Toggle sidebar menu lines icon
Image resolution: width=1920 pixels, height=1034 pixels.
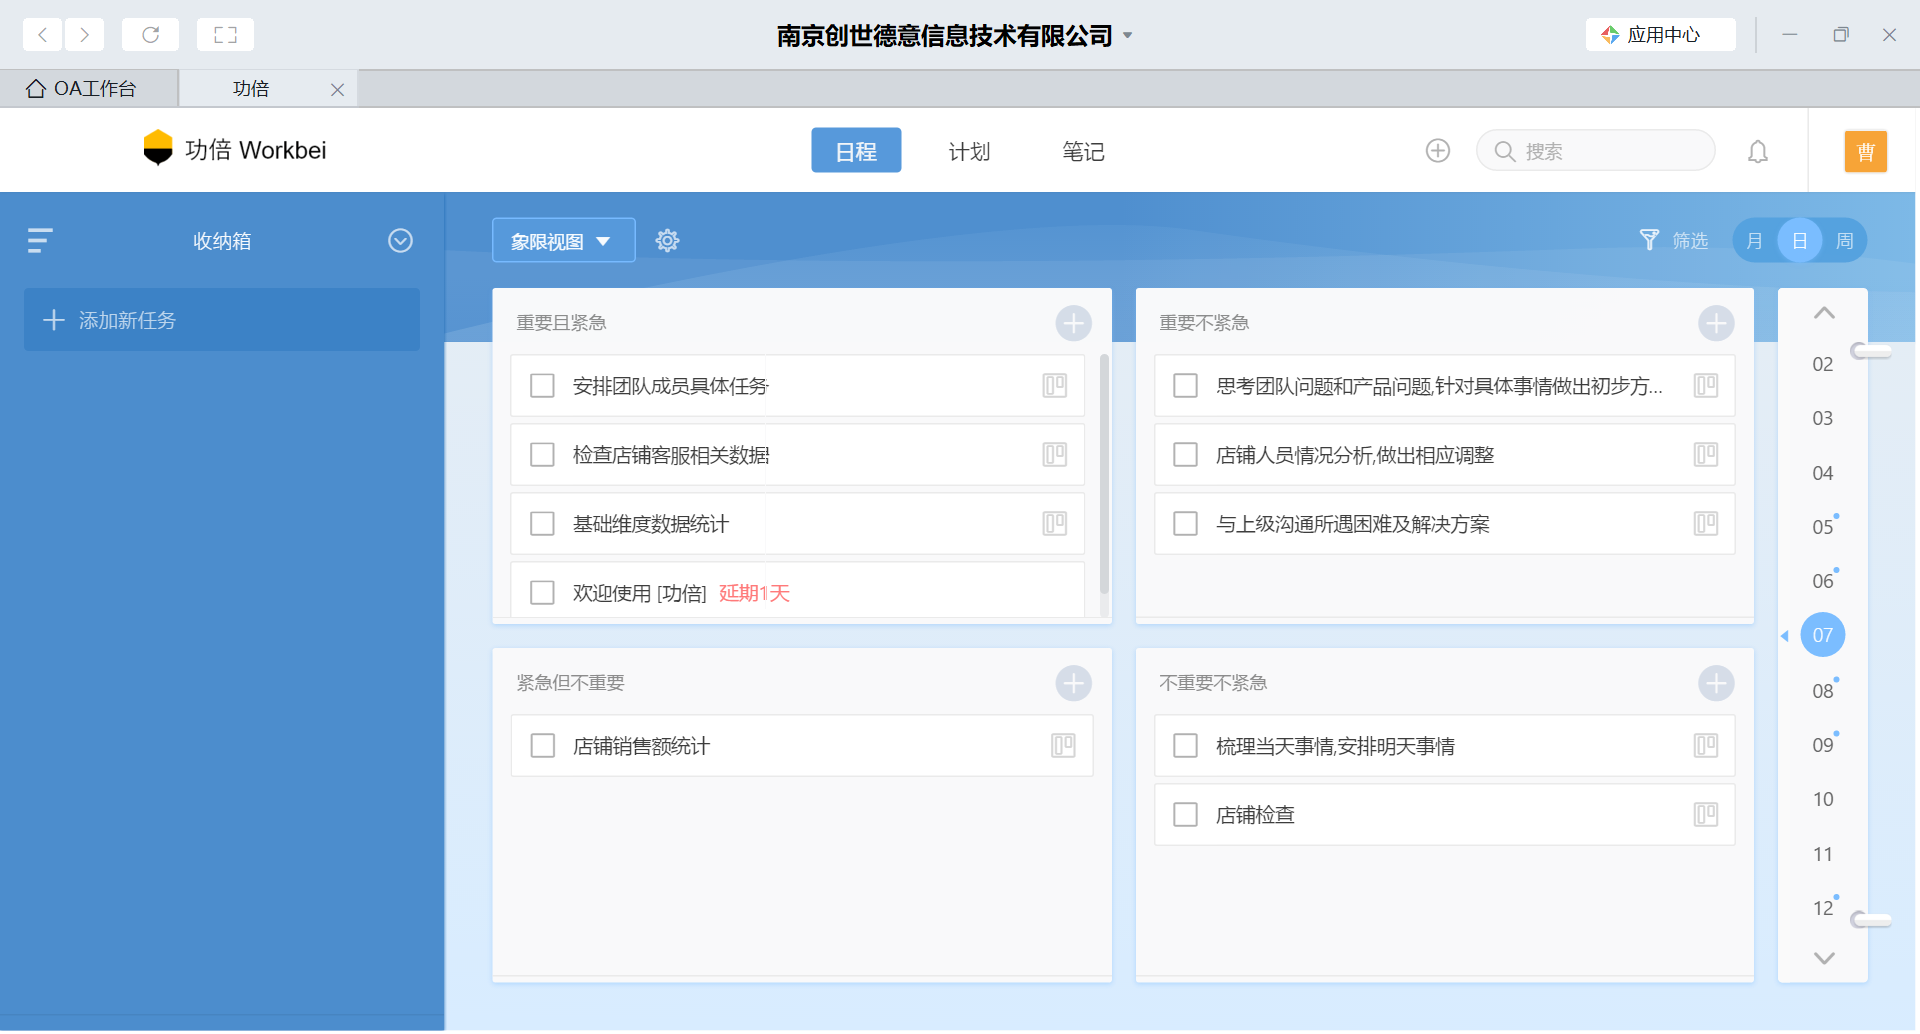(40, 241)
